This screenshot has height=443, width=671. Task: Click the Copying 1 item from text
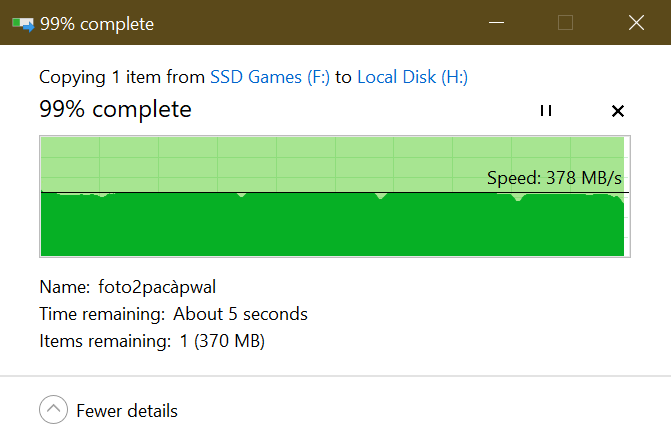(x=122, y=77)
